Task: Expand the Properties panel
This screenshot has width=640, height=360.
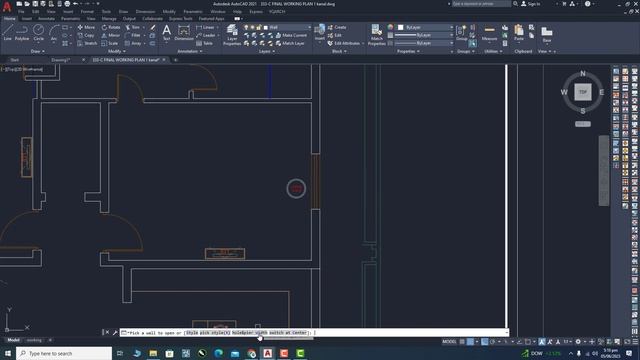Action: click(x=408, y=51)
